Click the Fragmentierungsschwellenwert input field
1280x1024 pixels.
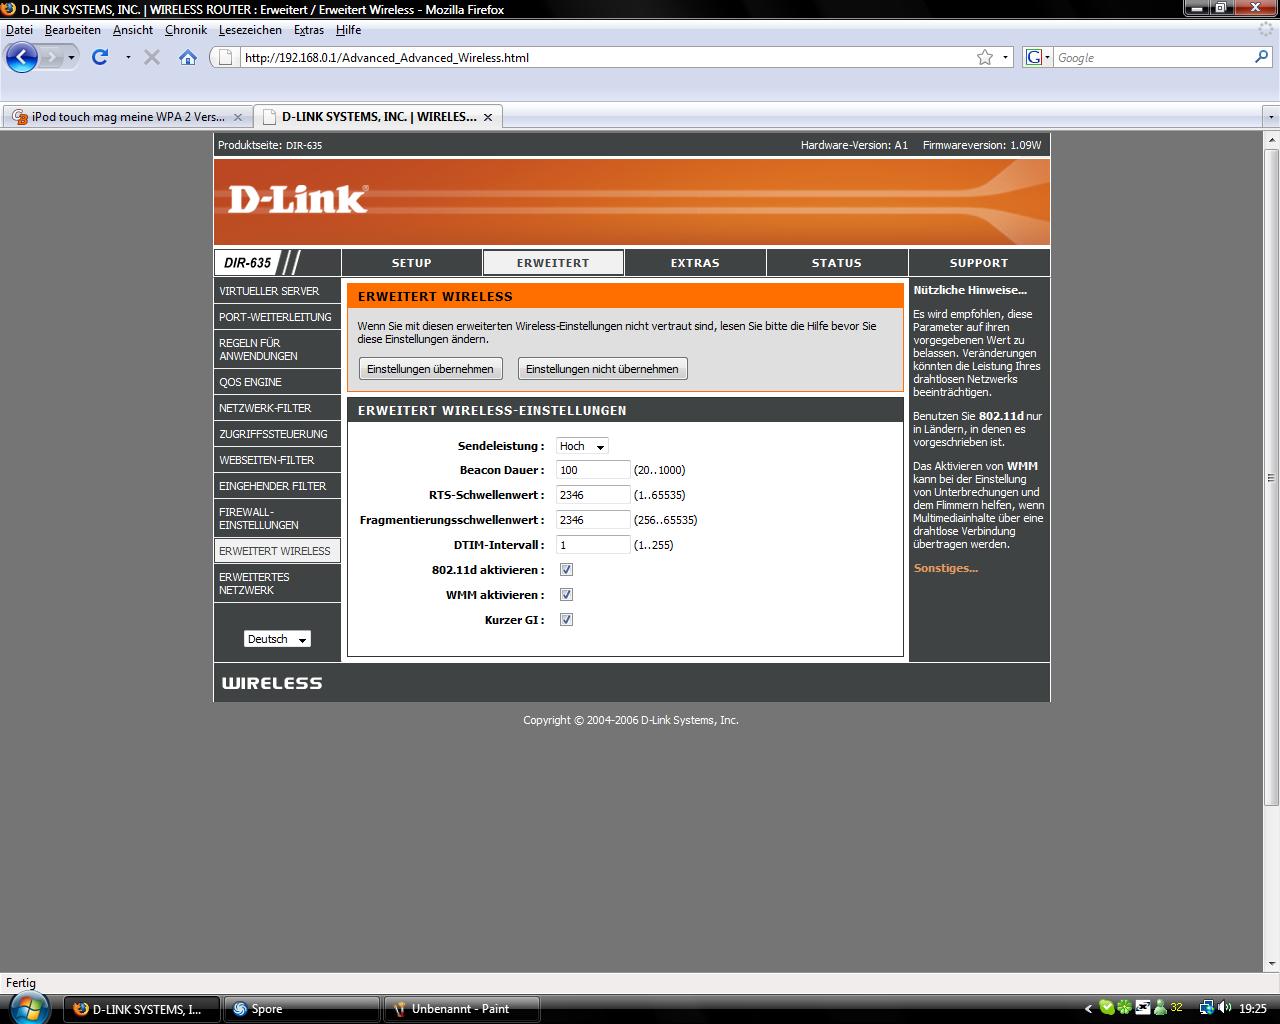[593, 520]
